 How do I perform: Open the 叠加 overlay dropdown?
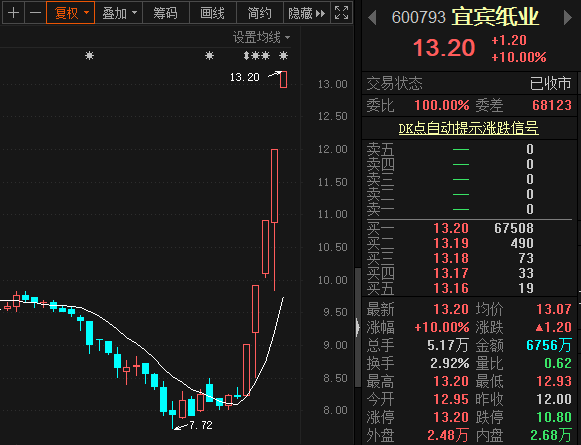(119, 13)
